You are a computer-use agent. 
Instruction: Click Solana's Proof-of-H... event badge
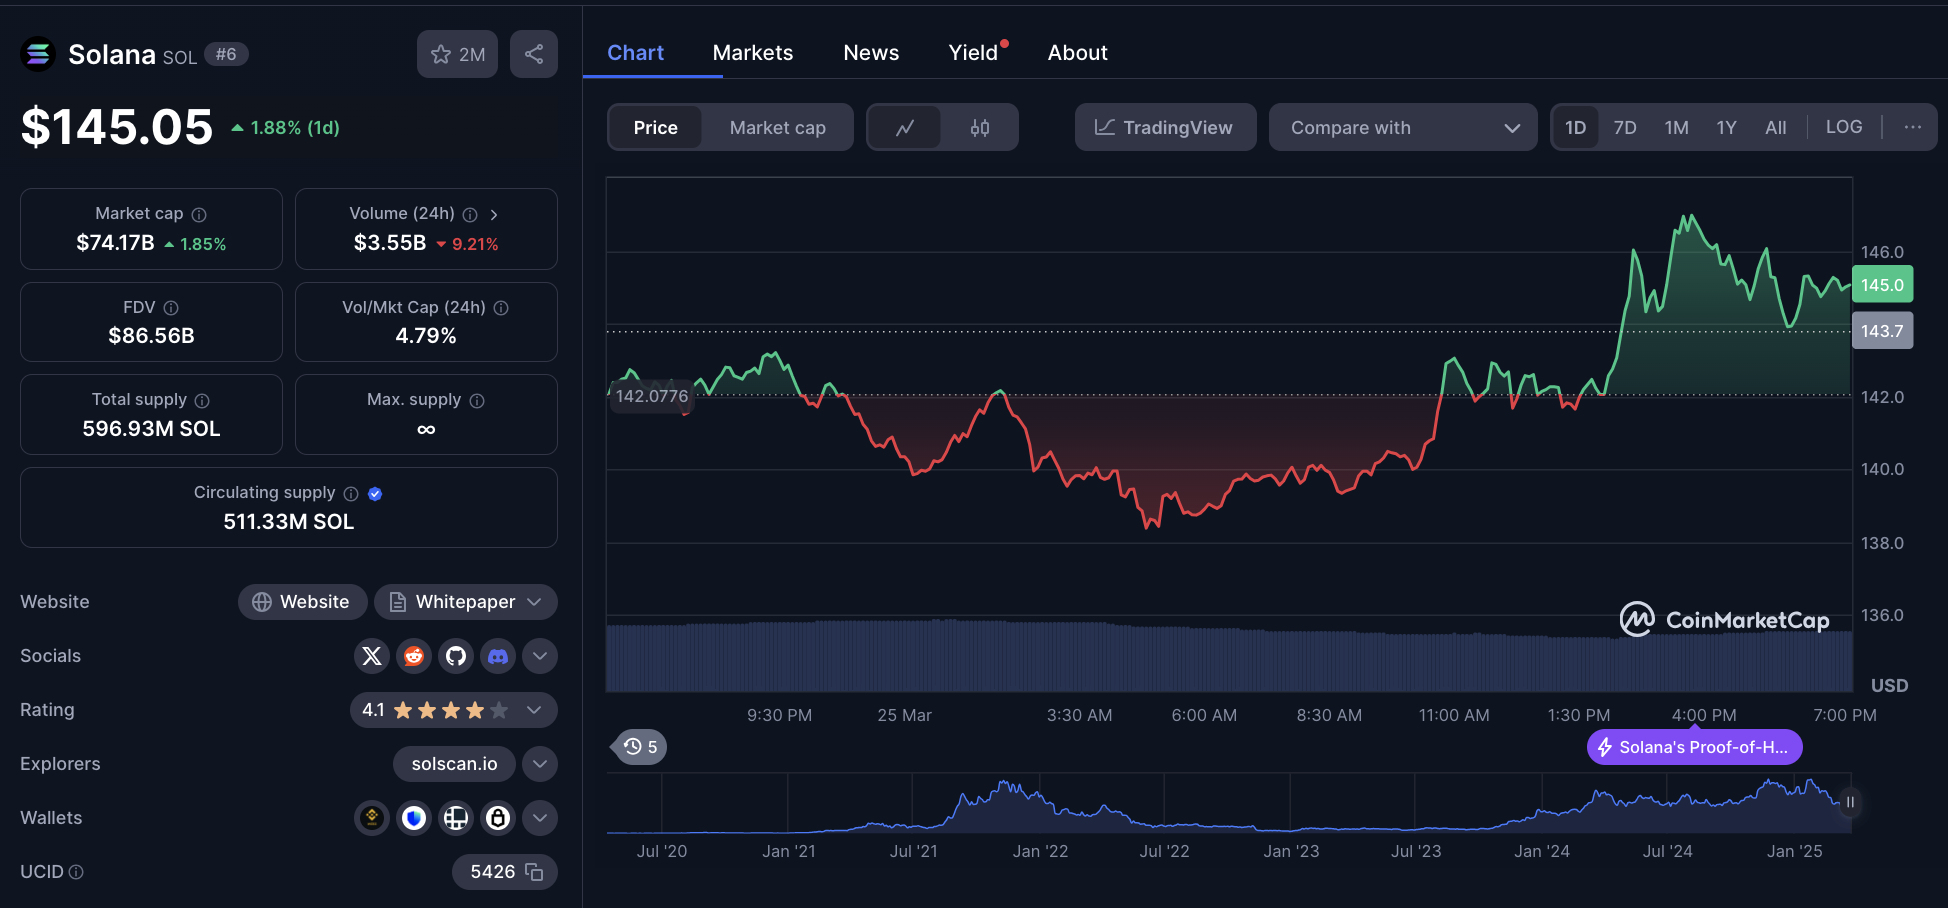[x=1694, y=747]
